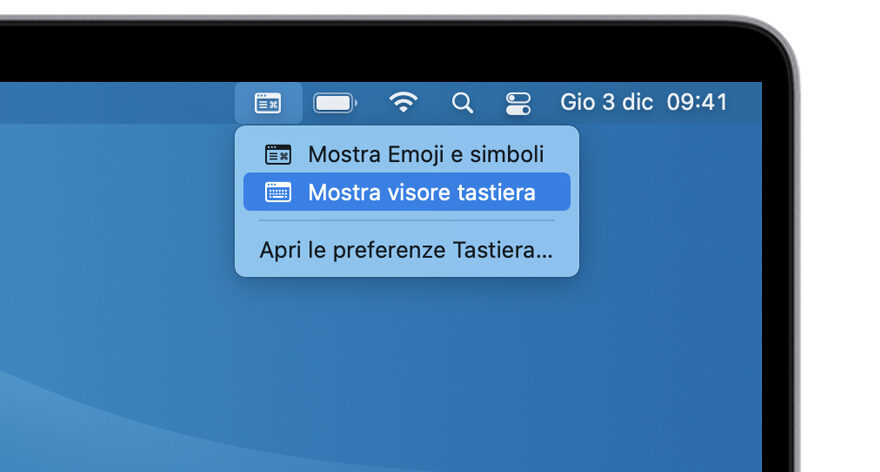Click the keyboard icon beside visore tastiera
Image resolution: width=880 pixels, height=472 pixels.
(278, 192)
